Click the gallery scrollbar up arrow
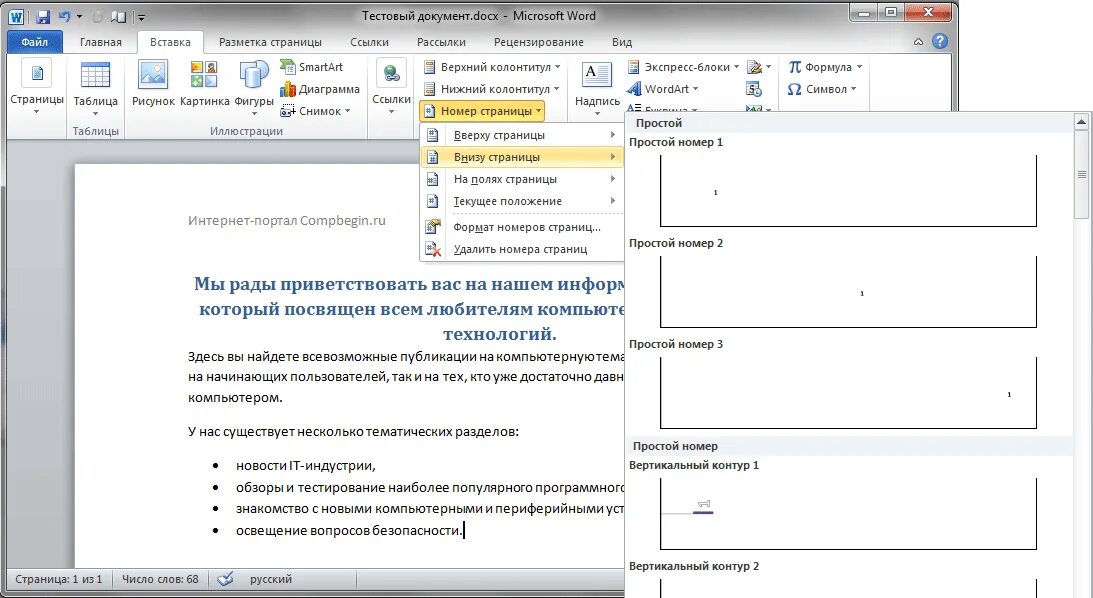The width and height of the screenshot is (1093, 598). 1081,123
